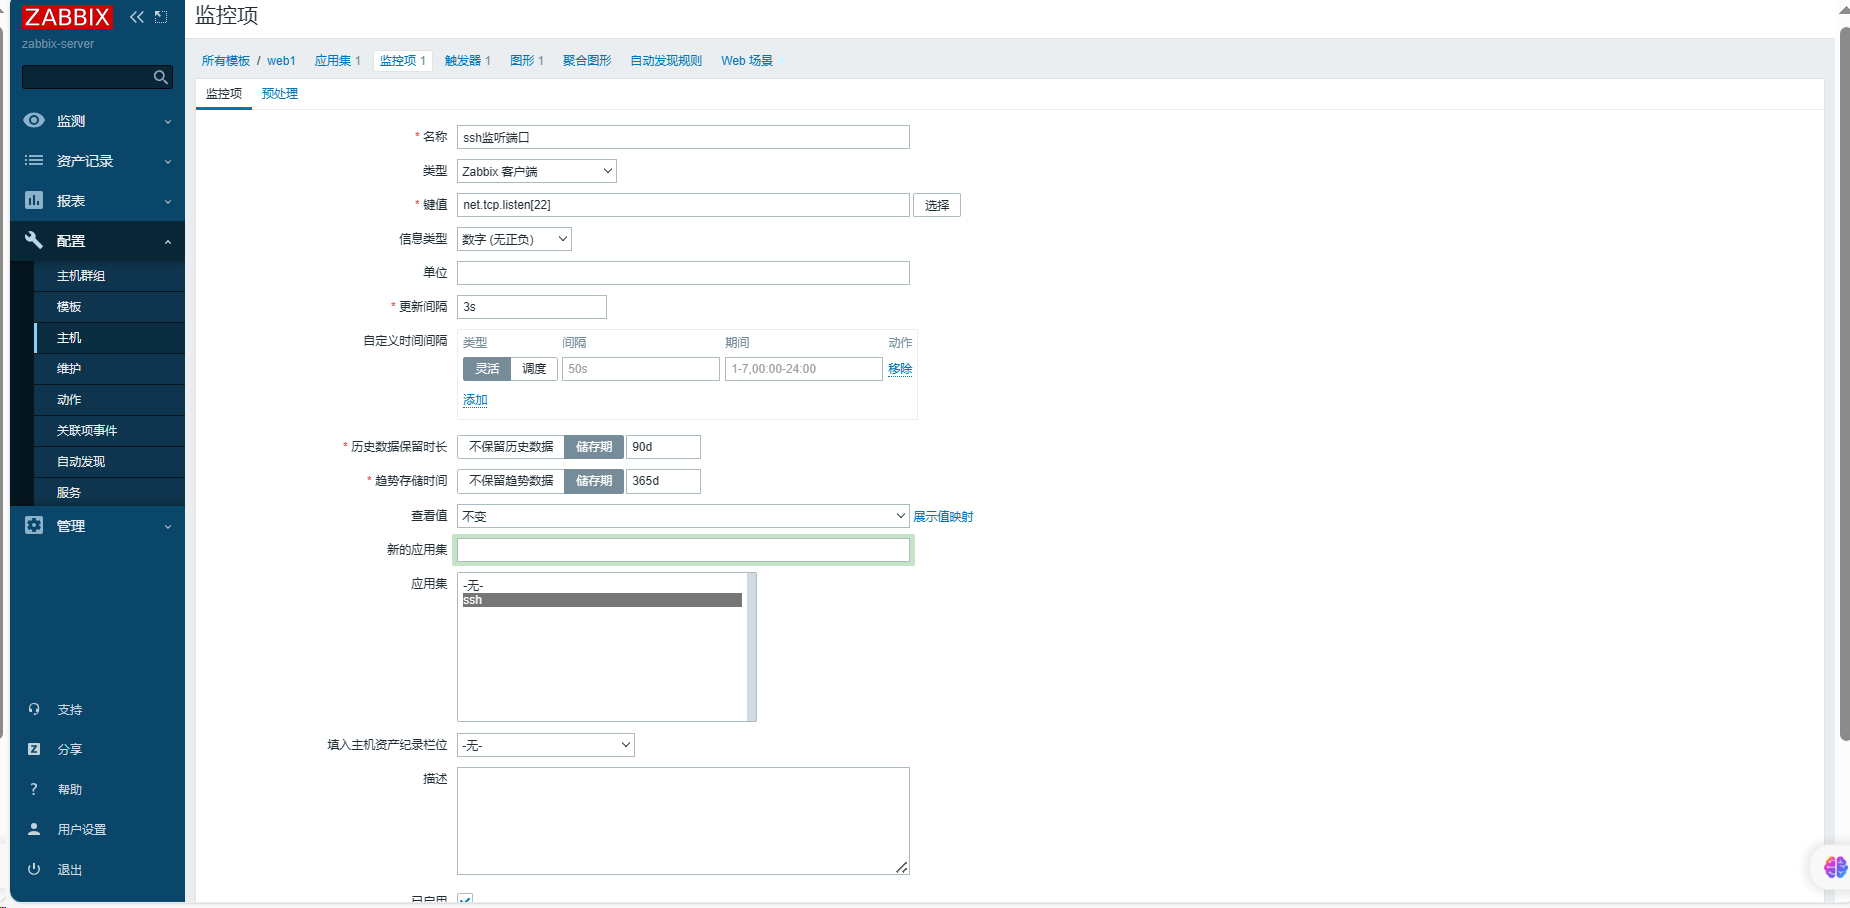Collapse the sidebar with double-arrow icon

coord(137,17)
